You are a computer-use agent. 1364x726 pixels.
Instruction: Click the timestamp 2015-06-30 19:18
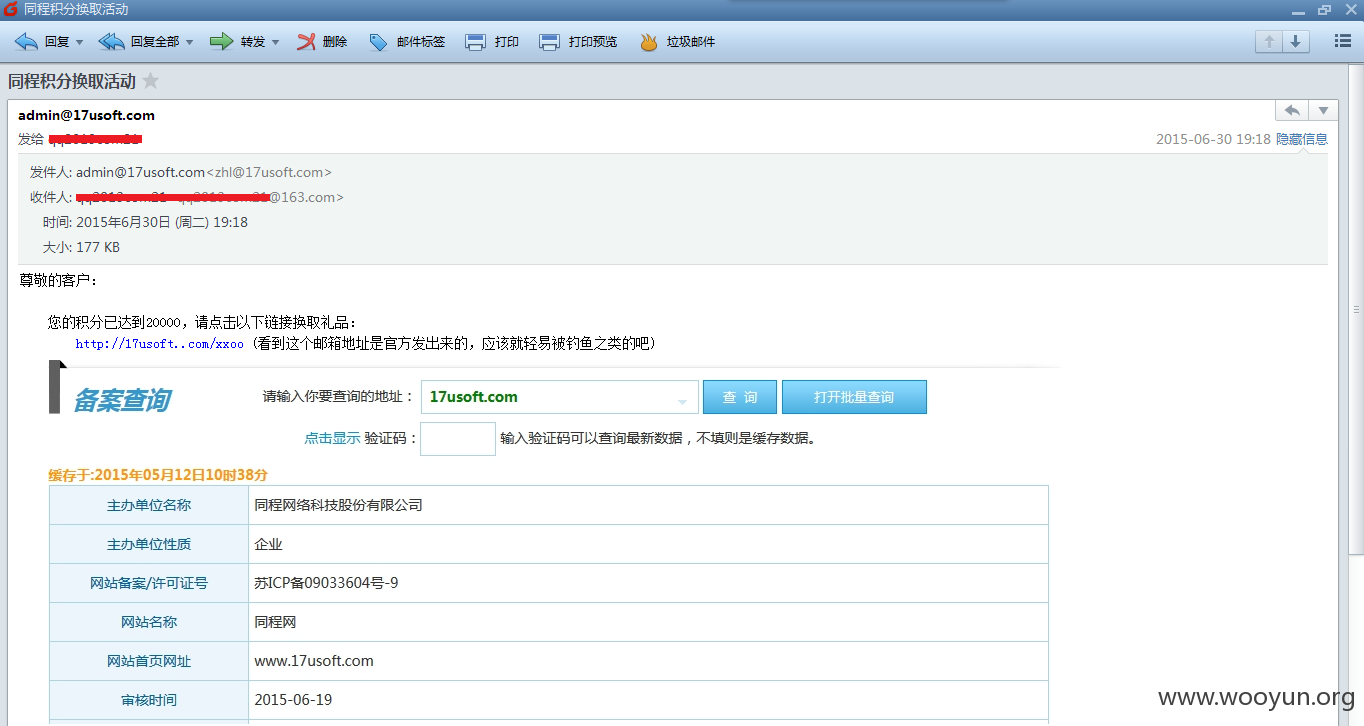[1213, 139]
